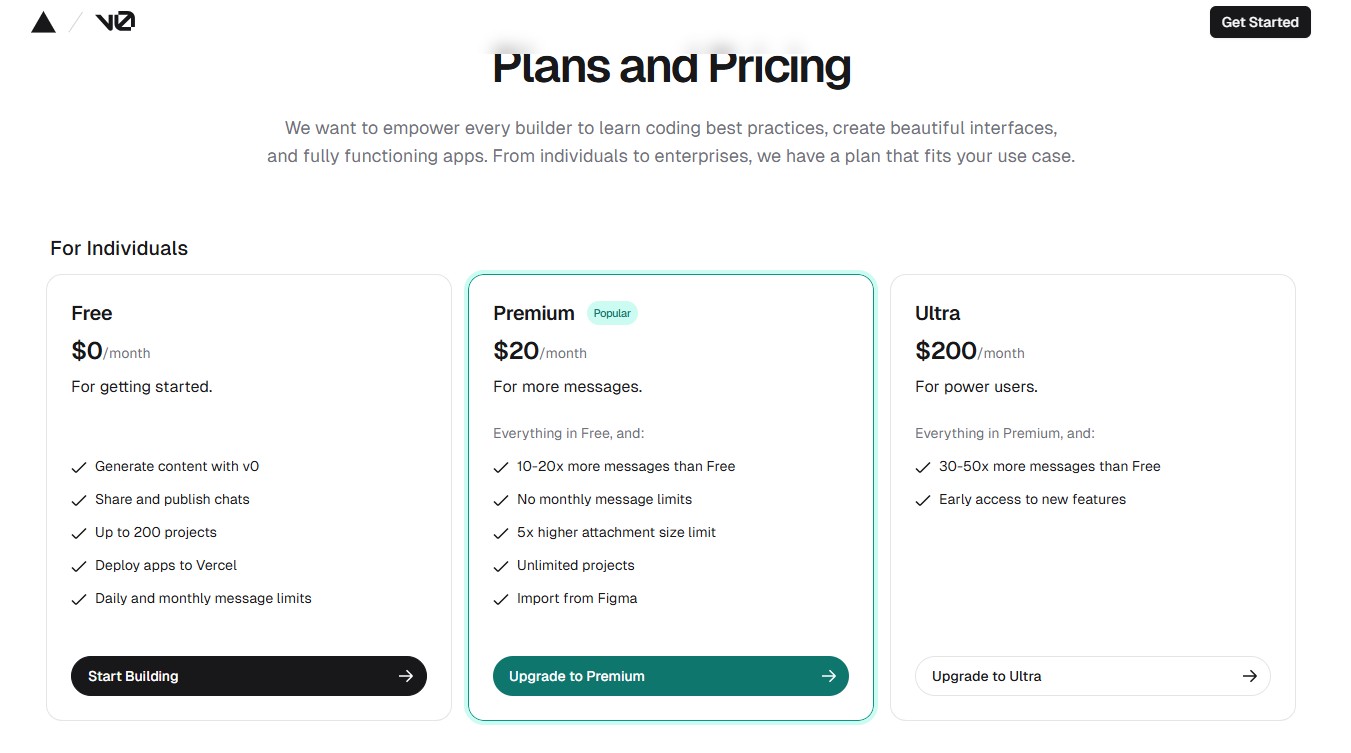Click the For Individuals section heading
This screenshot has width=1351, height=753.
tap(119, 248)
